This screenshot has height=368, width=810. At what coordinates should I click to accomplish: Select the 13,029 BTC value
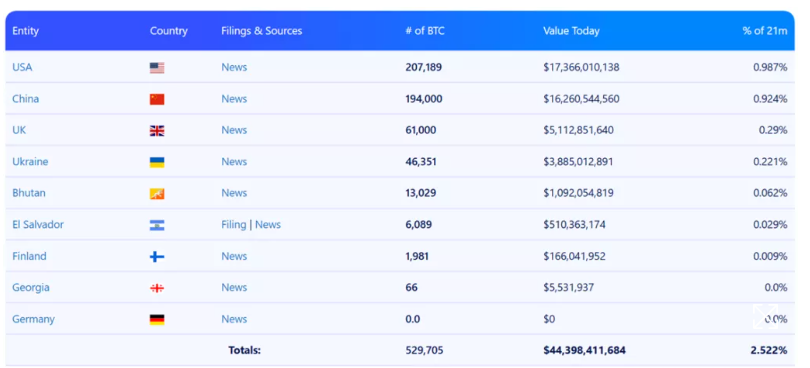pyautogui.click(x=420, y=193)
